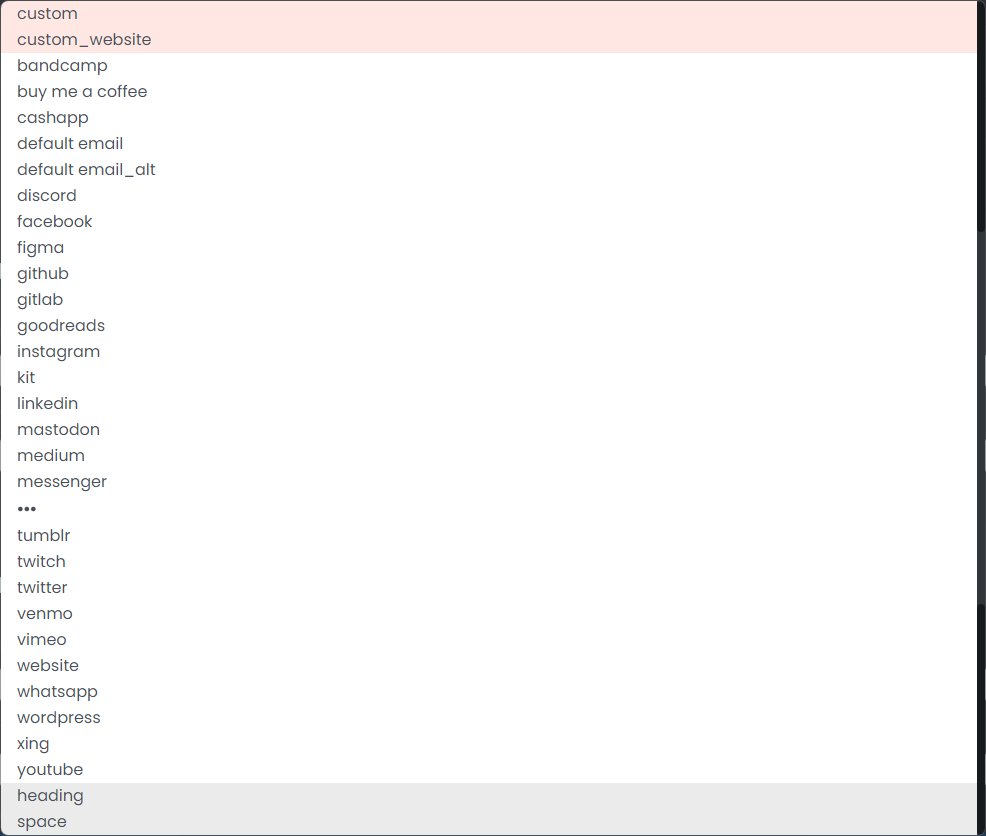Choose instagram entry

pos(489,352)
